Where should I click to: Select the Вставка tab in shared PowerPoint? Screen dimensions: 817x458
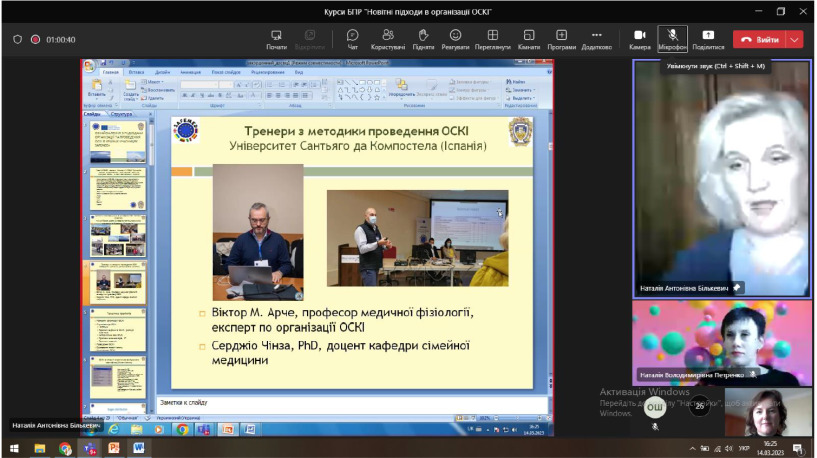(x=136, y=72)
